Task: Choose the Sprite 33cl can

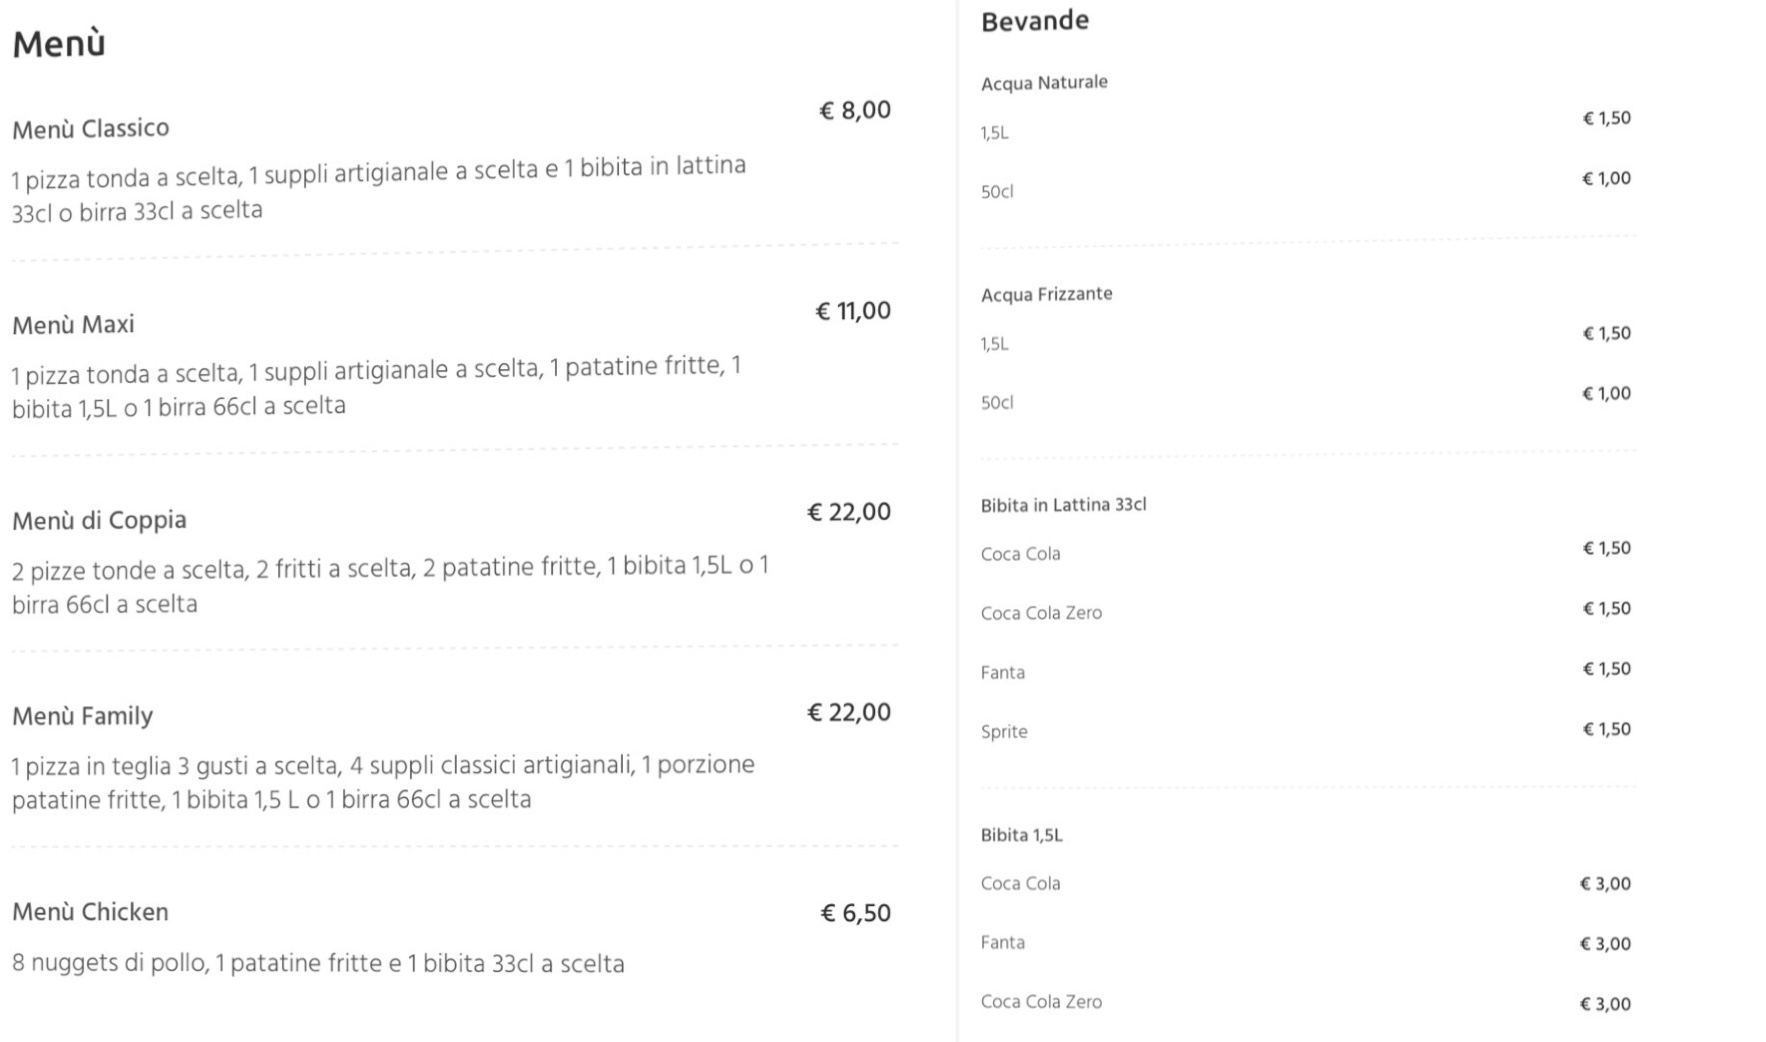Action: point(1004,732)
